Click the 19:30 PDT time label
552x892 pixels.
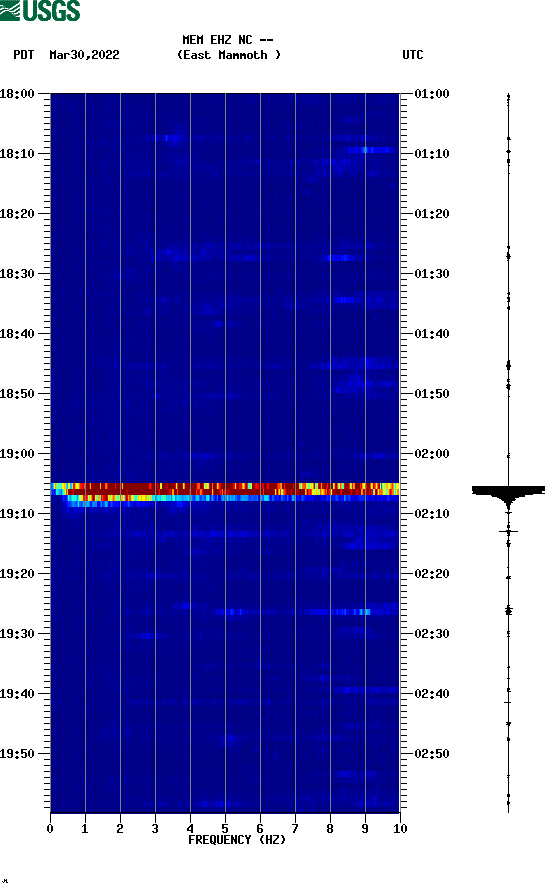coord(17,634)
